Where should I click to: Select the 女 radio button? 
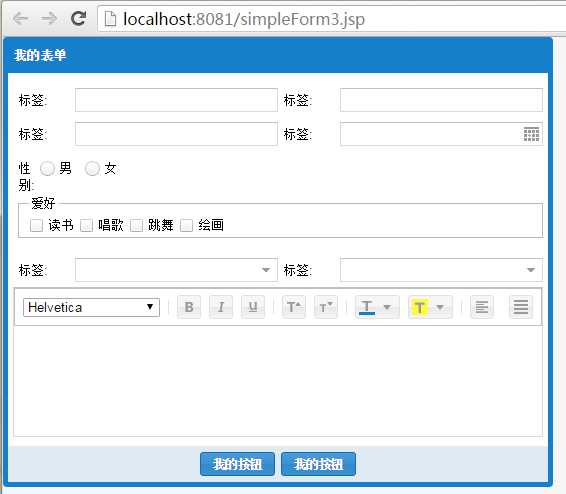coord(92,169)
